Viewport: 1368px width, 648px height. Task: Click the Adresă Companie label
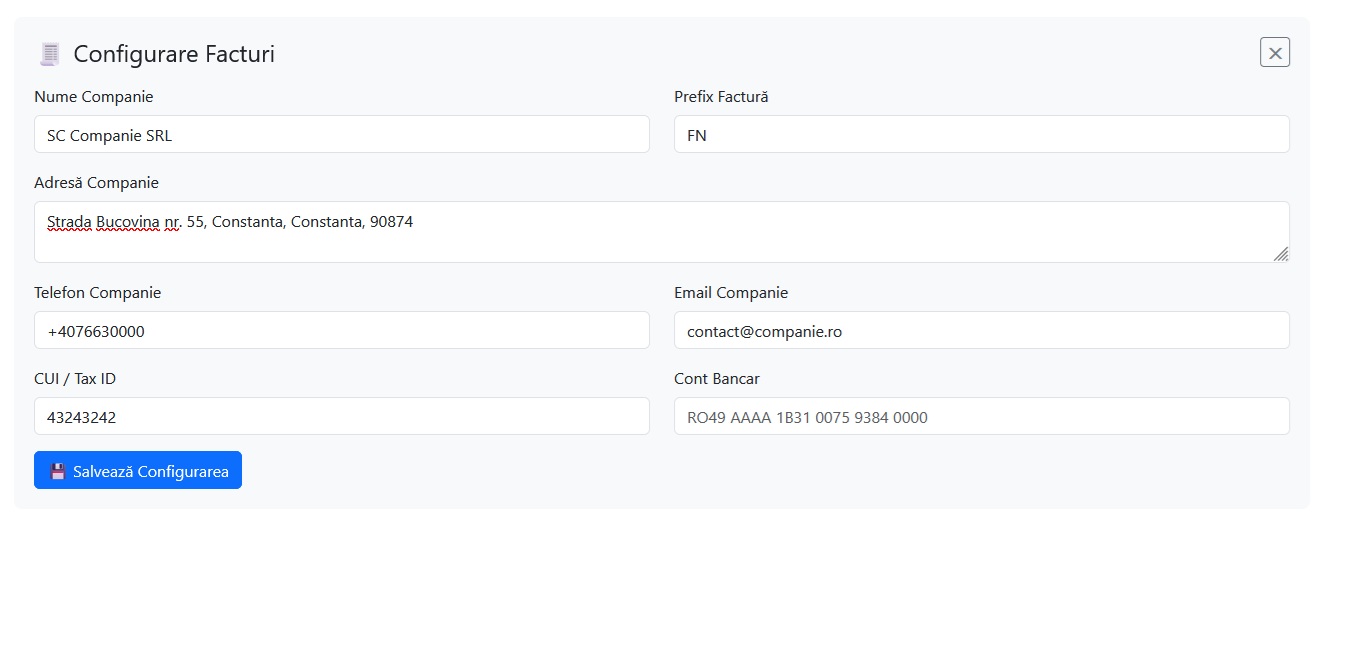tap(96, 183)
